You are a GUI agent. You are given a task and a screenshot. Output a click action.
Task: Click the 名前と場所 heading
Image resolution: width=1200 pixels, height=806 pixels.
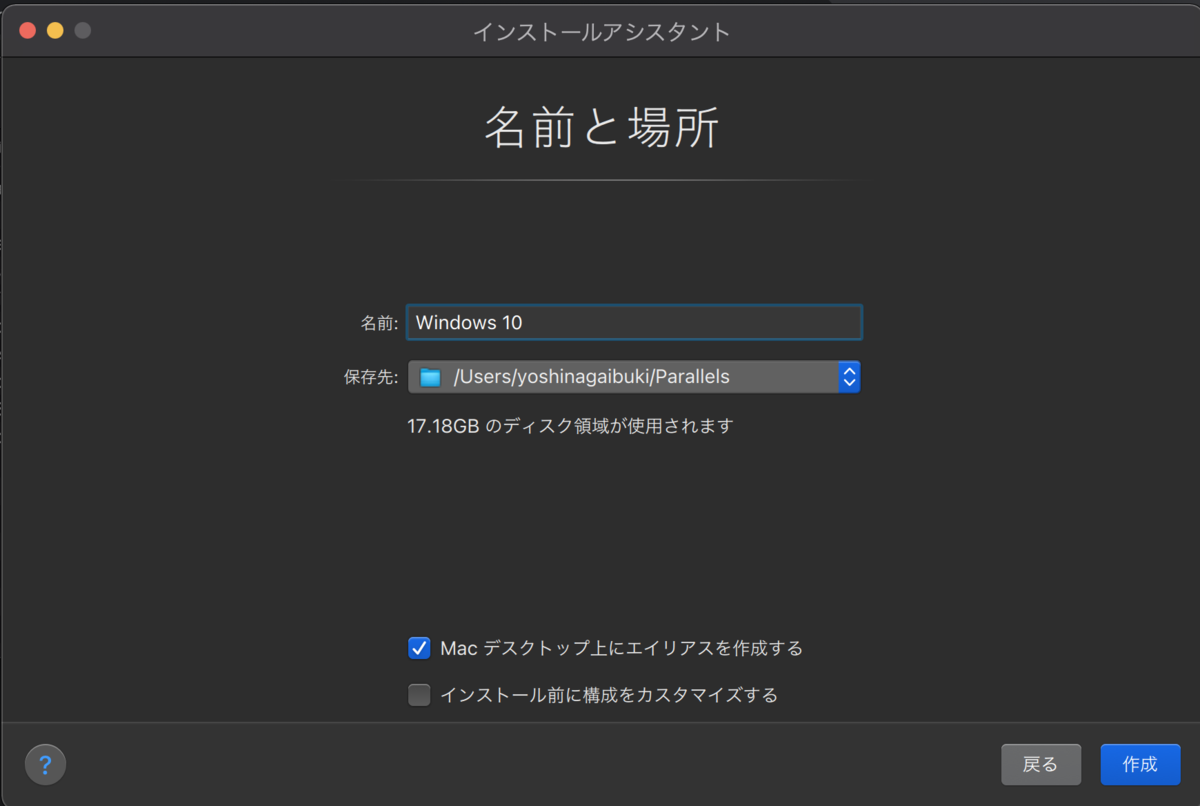click(x=602, y=127)
